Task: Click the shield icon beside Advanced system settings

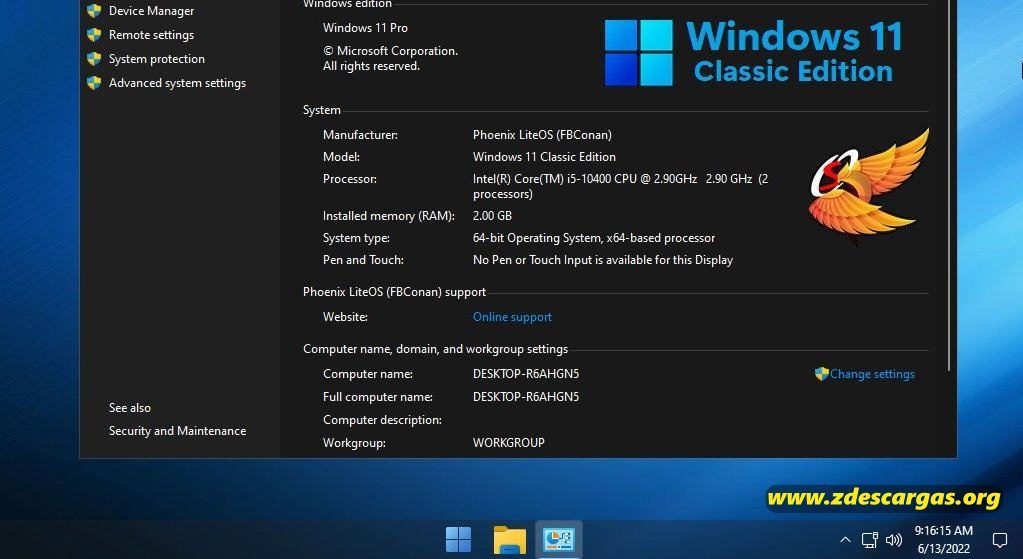Action: pyautogui.click(x=95, y=83)
